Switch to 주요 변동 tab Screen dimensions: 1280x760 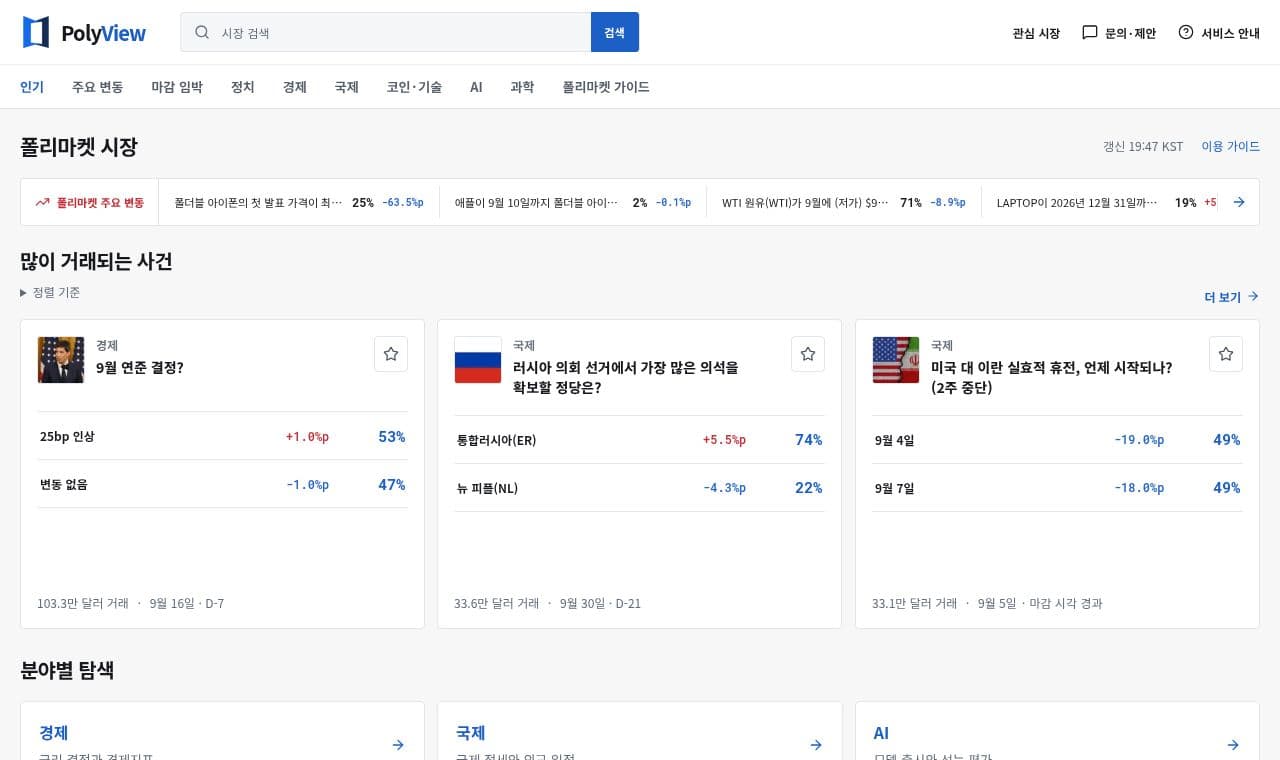pyautogui.click(x=97, y=87)
